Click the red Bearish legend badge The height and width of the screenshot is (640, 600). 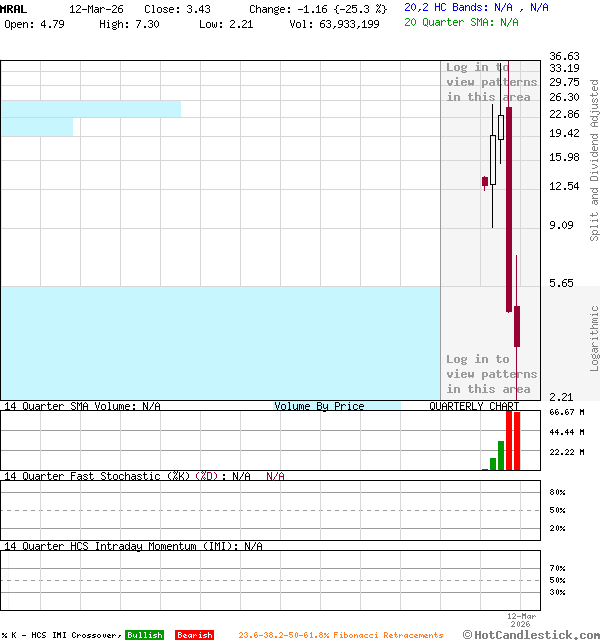[194, 635]
